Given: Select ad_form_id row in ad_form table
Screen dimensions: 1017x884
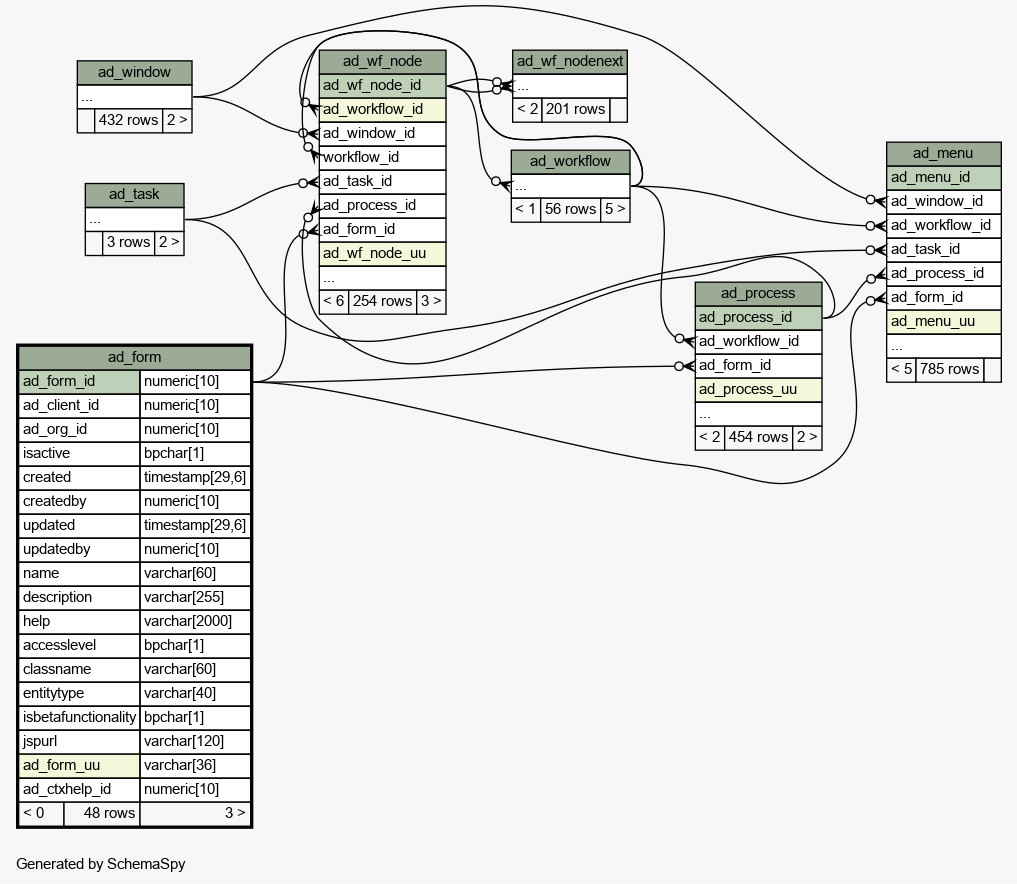Looking at the screenshot, I should tap(134, 381).
